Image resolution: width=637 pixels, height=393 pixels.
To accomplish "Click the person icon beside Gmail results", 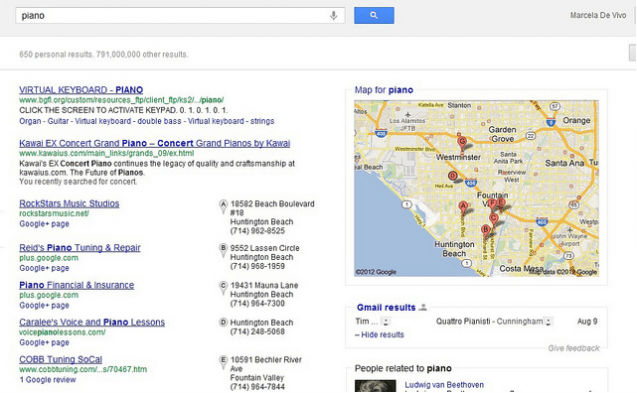I will [x=422, y=307].
